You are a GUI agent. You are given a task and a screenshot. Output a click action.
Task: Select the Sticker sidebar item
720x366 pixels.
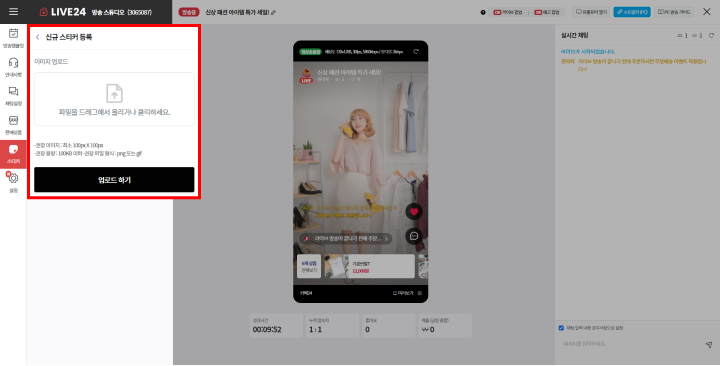[13, 154]
